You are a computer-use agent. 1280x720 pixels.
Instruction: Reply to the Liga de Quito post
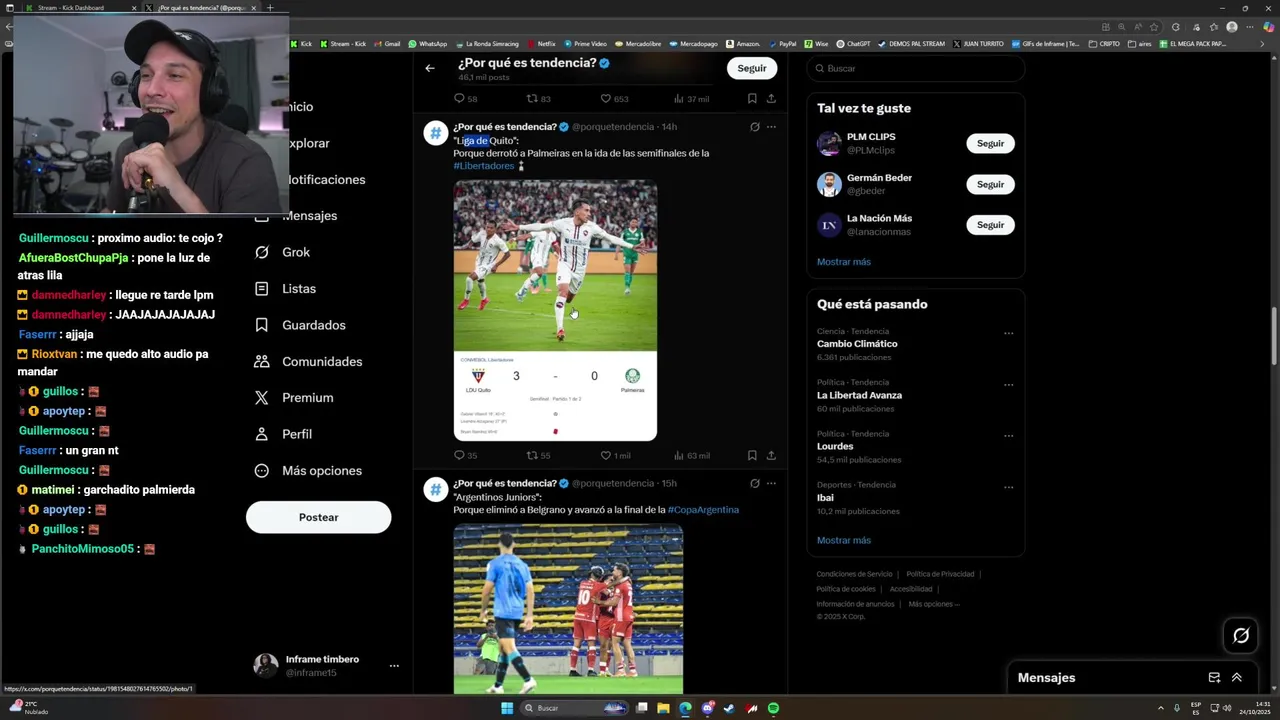[x=465, y=455]
